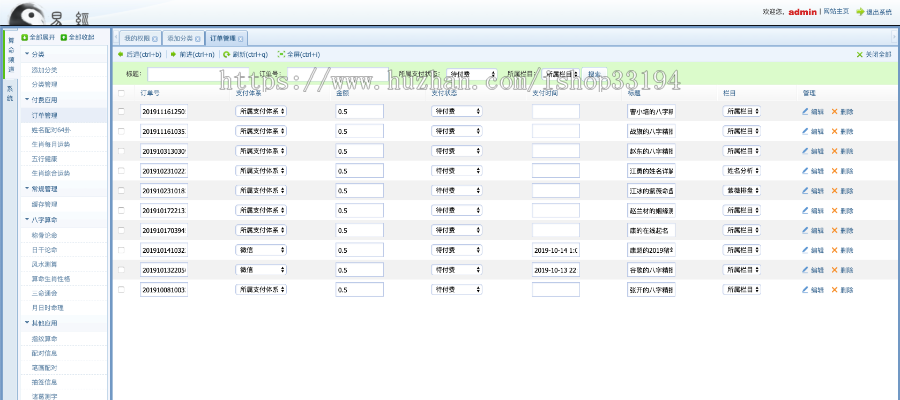900x400 pixels.
Task: Toggle the select-all checkbox in table header
Action: [121, 93]
